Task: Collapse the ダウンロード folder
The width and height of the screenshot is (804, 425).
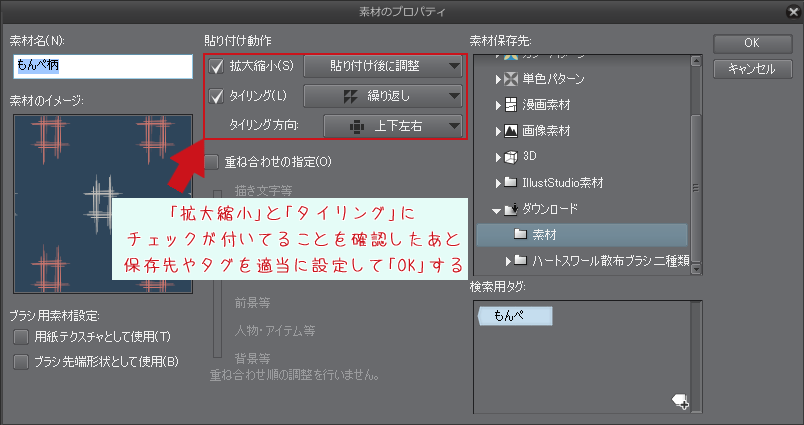Action: (x=496, y=210)
